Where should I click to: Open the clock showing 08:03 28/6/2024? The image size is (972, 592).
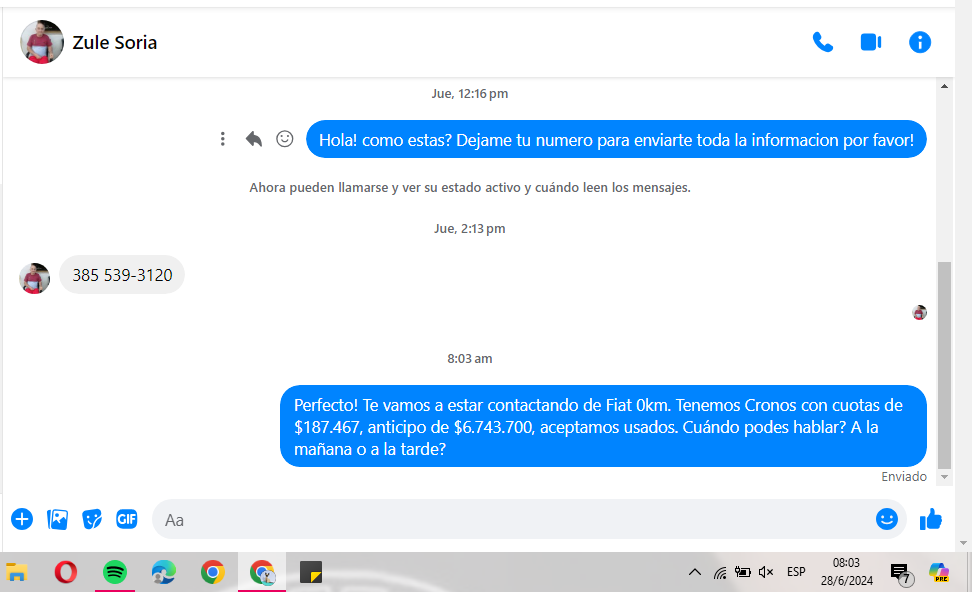pos(847,572)
